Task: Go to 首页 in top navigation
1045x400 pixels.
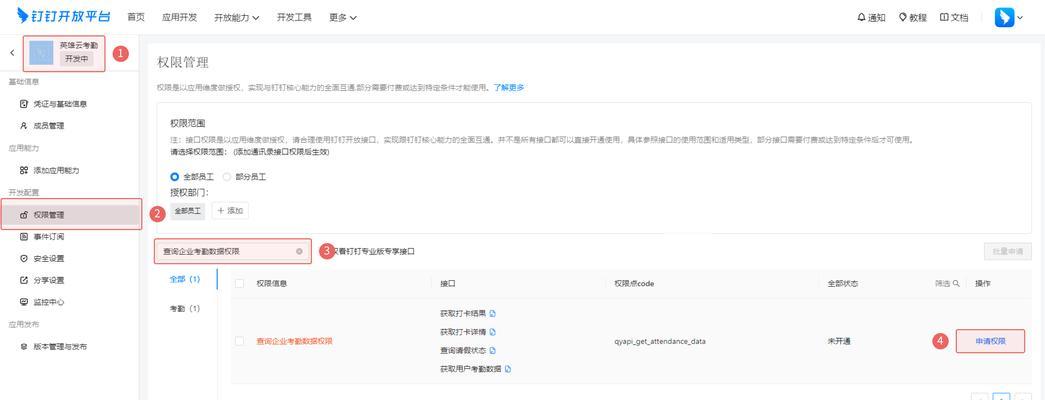Action: (x=136, y=17)
